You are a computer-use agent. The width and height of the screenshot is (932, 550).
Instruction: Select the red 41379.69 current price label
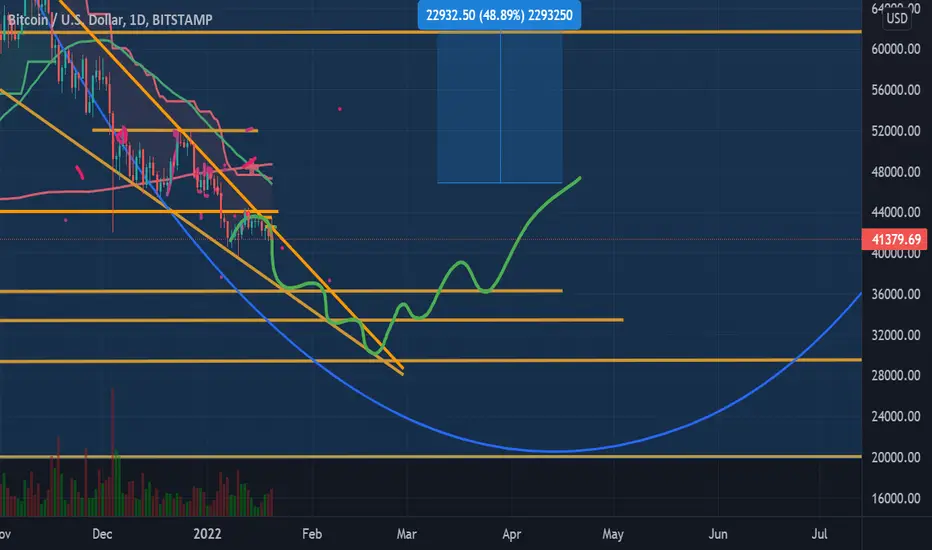(895, 240)
